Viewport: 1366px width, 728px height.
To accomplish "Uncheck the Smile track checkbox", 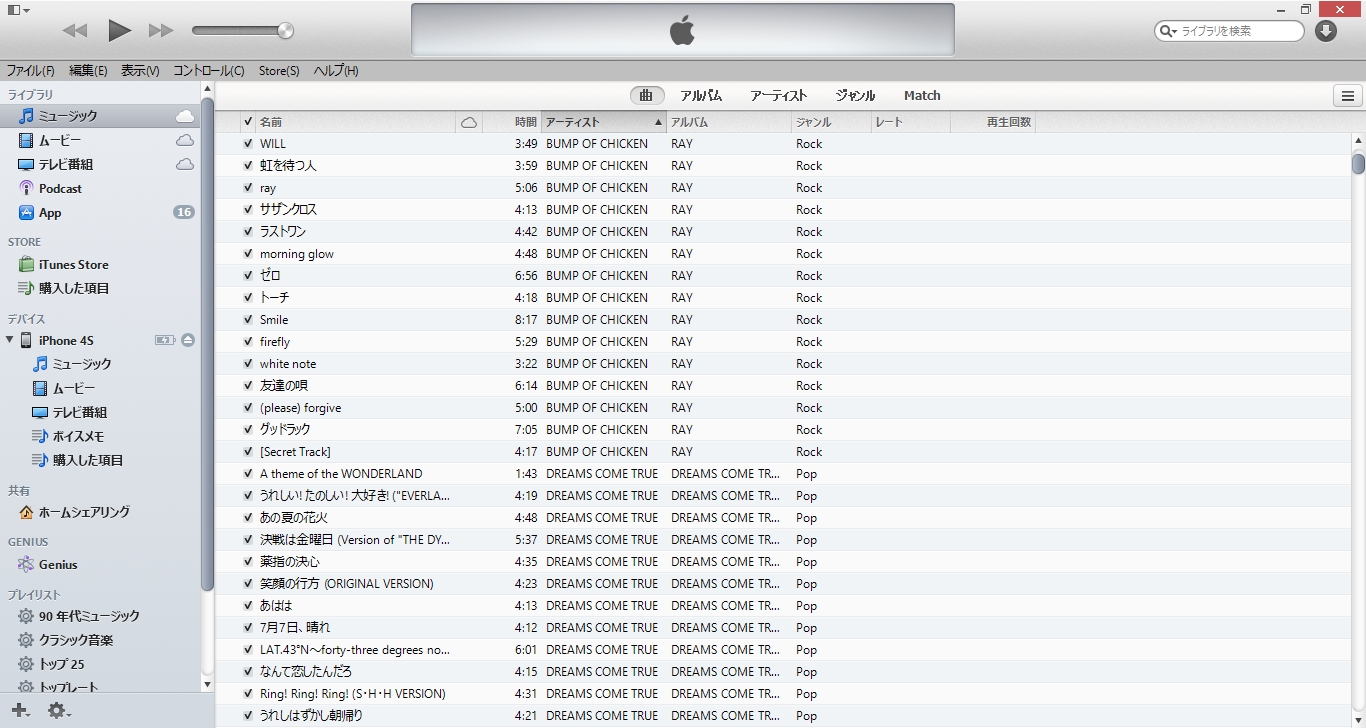I will (x=248, y=320).
